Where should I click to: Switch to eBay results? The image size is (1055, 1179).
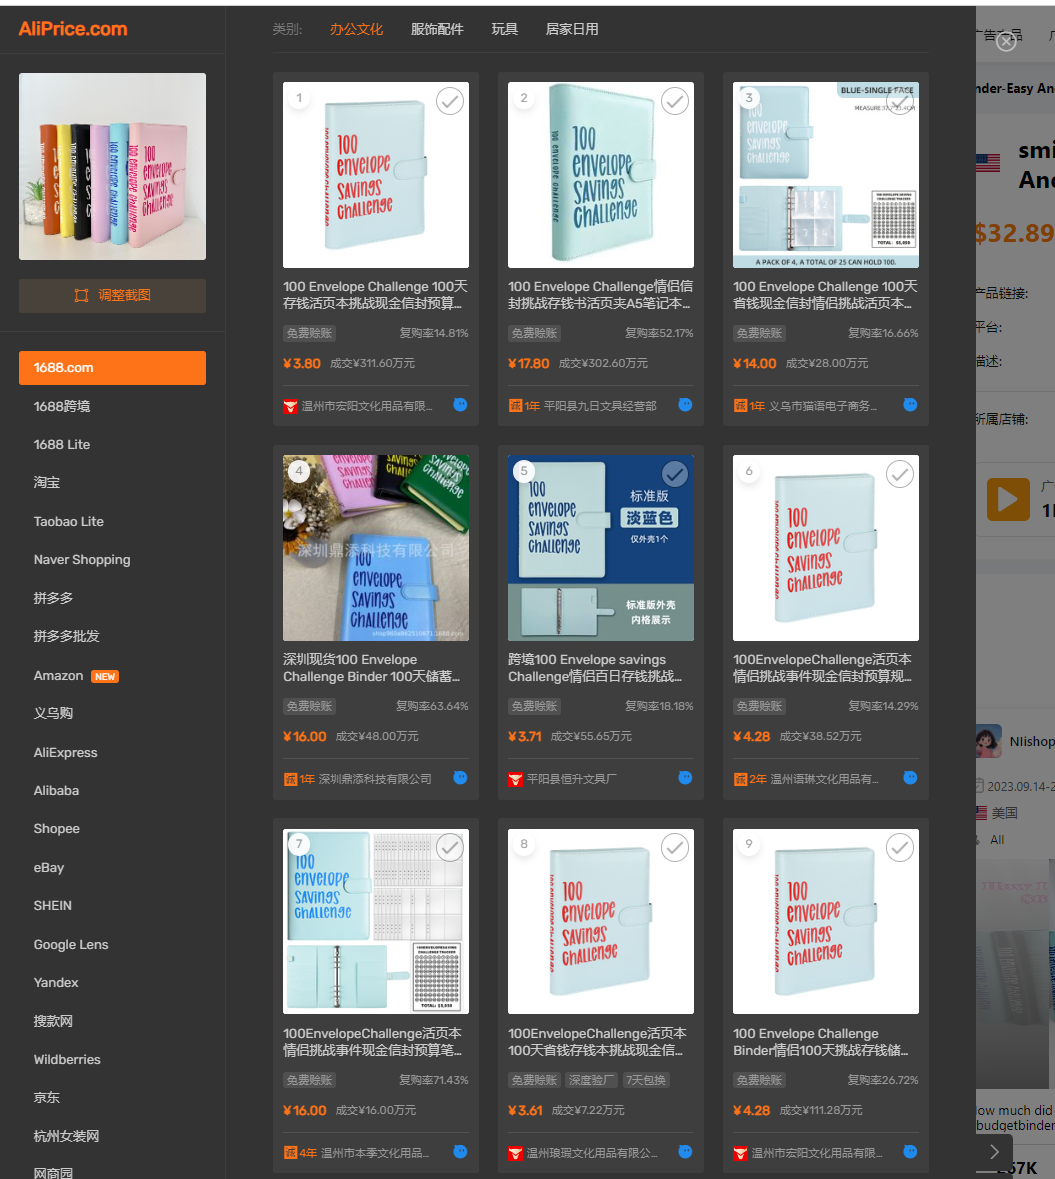coord(49,867)
